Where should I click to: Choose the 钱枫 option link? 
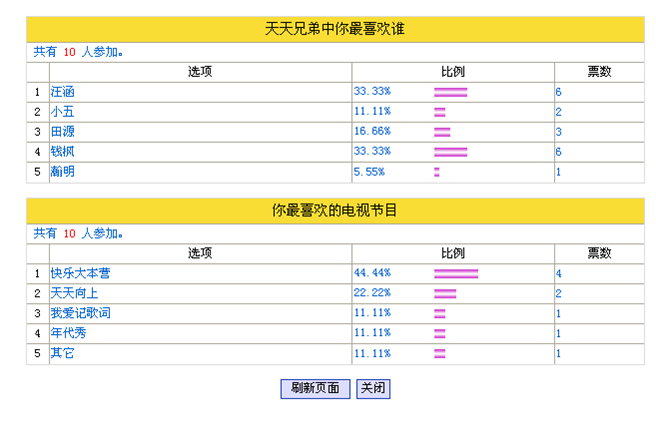click(x=62, y=152)
